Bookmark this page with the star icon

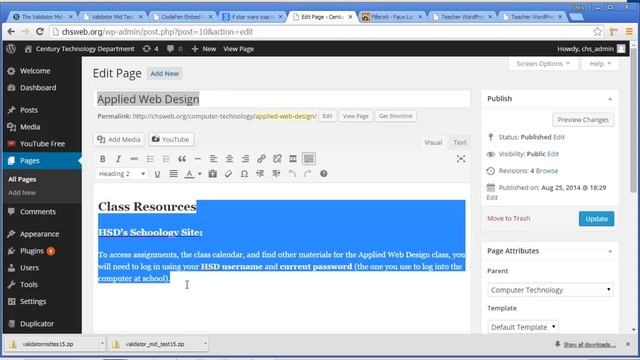click(597, 32)
